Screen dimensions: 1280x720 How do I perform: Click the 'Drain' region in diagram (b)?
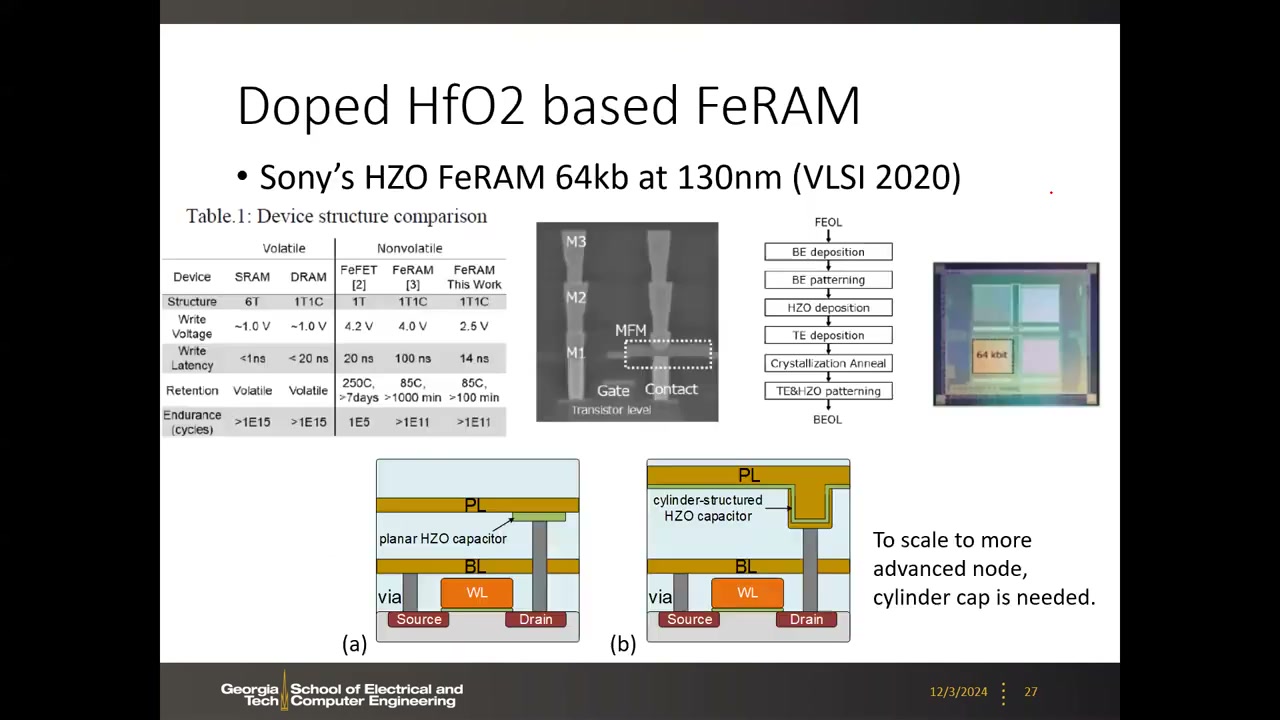806,620
